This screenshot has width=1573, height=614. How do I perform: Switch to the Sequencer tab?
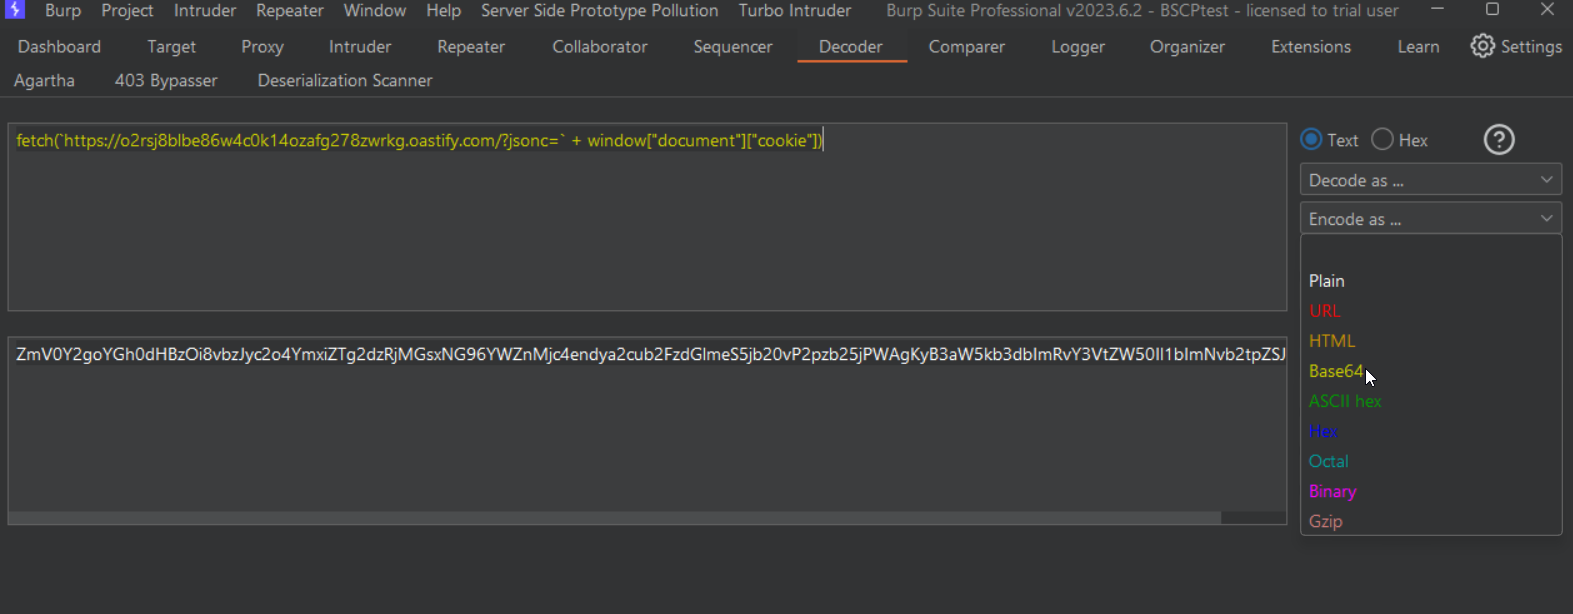(733, 46)
